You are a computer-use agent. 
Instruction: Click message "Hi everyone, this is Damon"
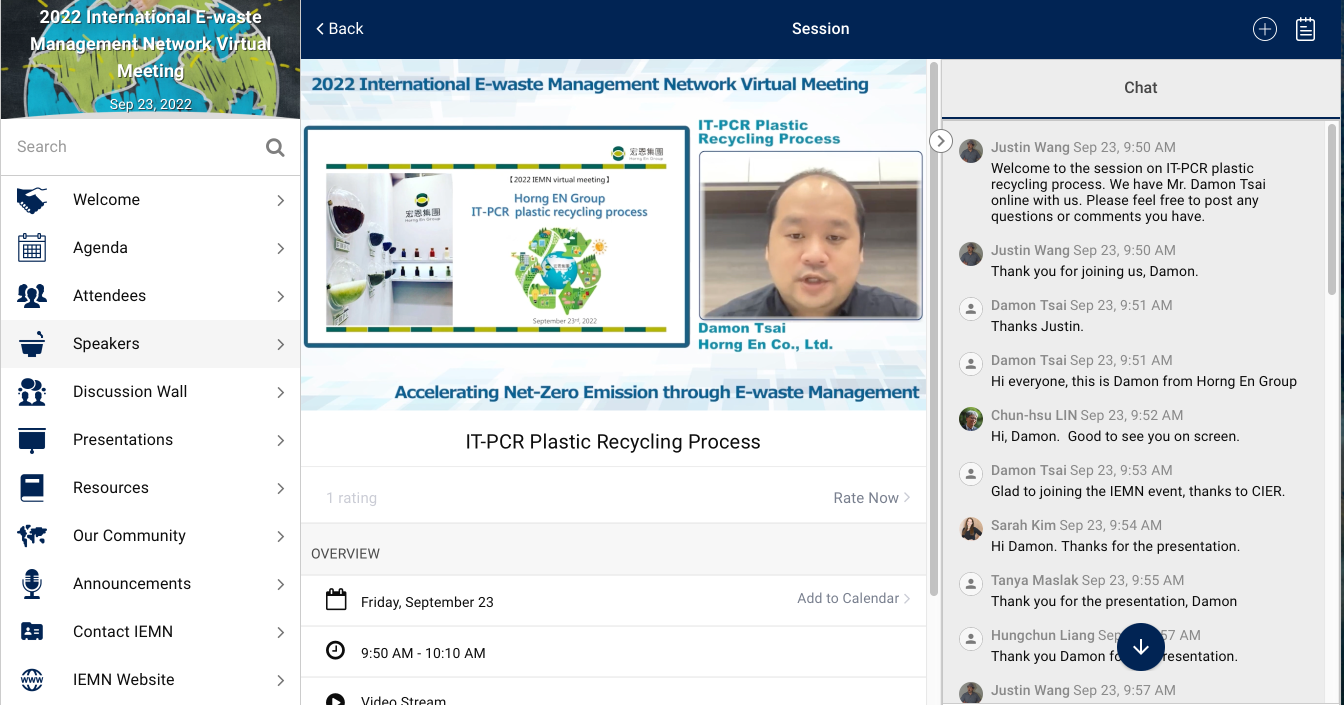tap(1144, 381)
